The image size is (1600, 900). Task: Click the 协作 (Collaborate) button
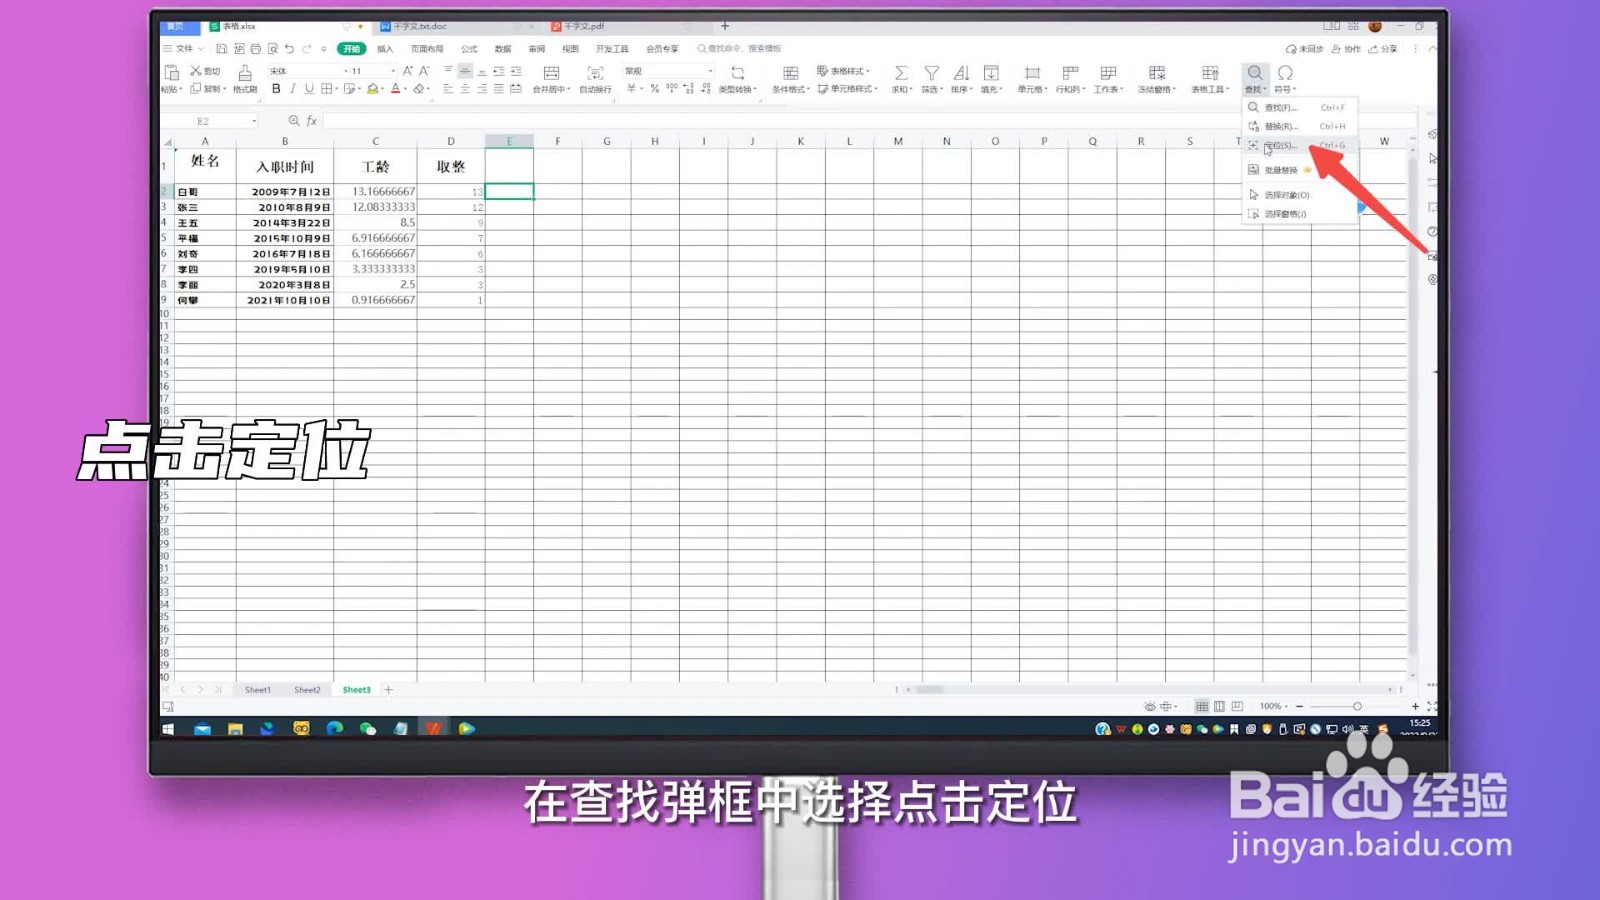point(1346,48)
